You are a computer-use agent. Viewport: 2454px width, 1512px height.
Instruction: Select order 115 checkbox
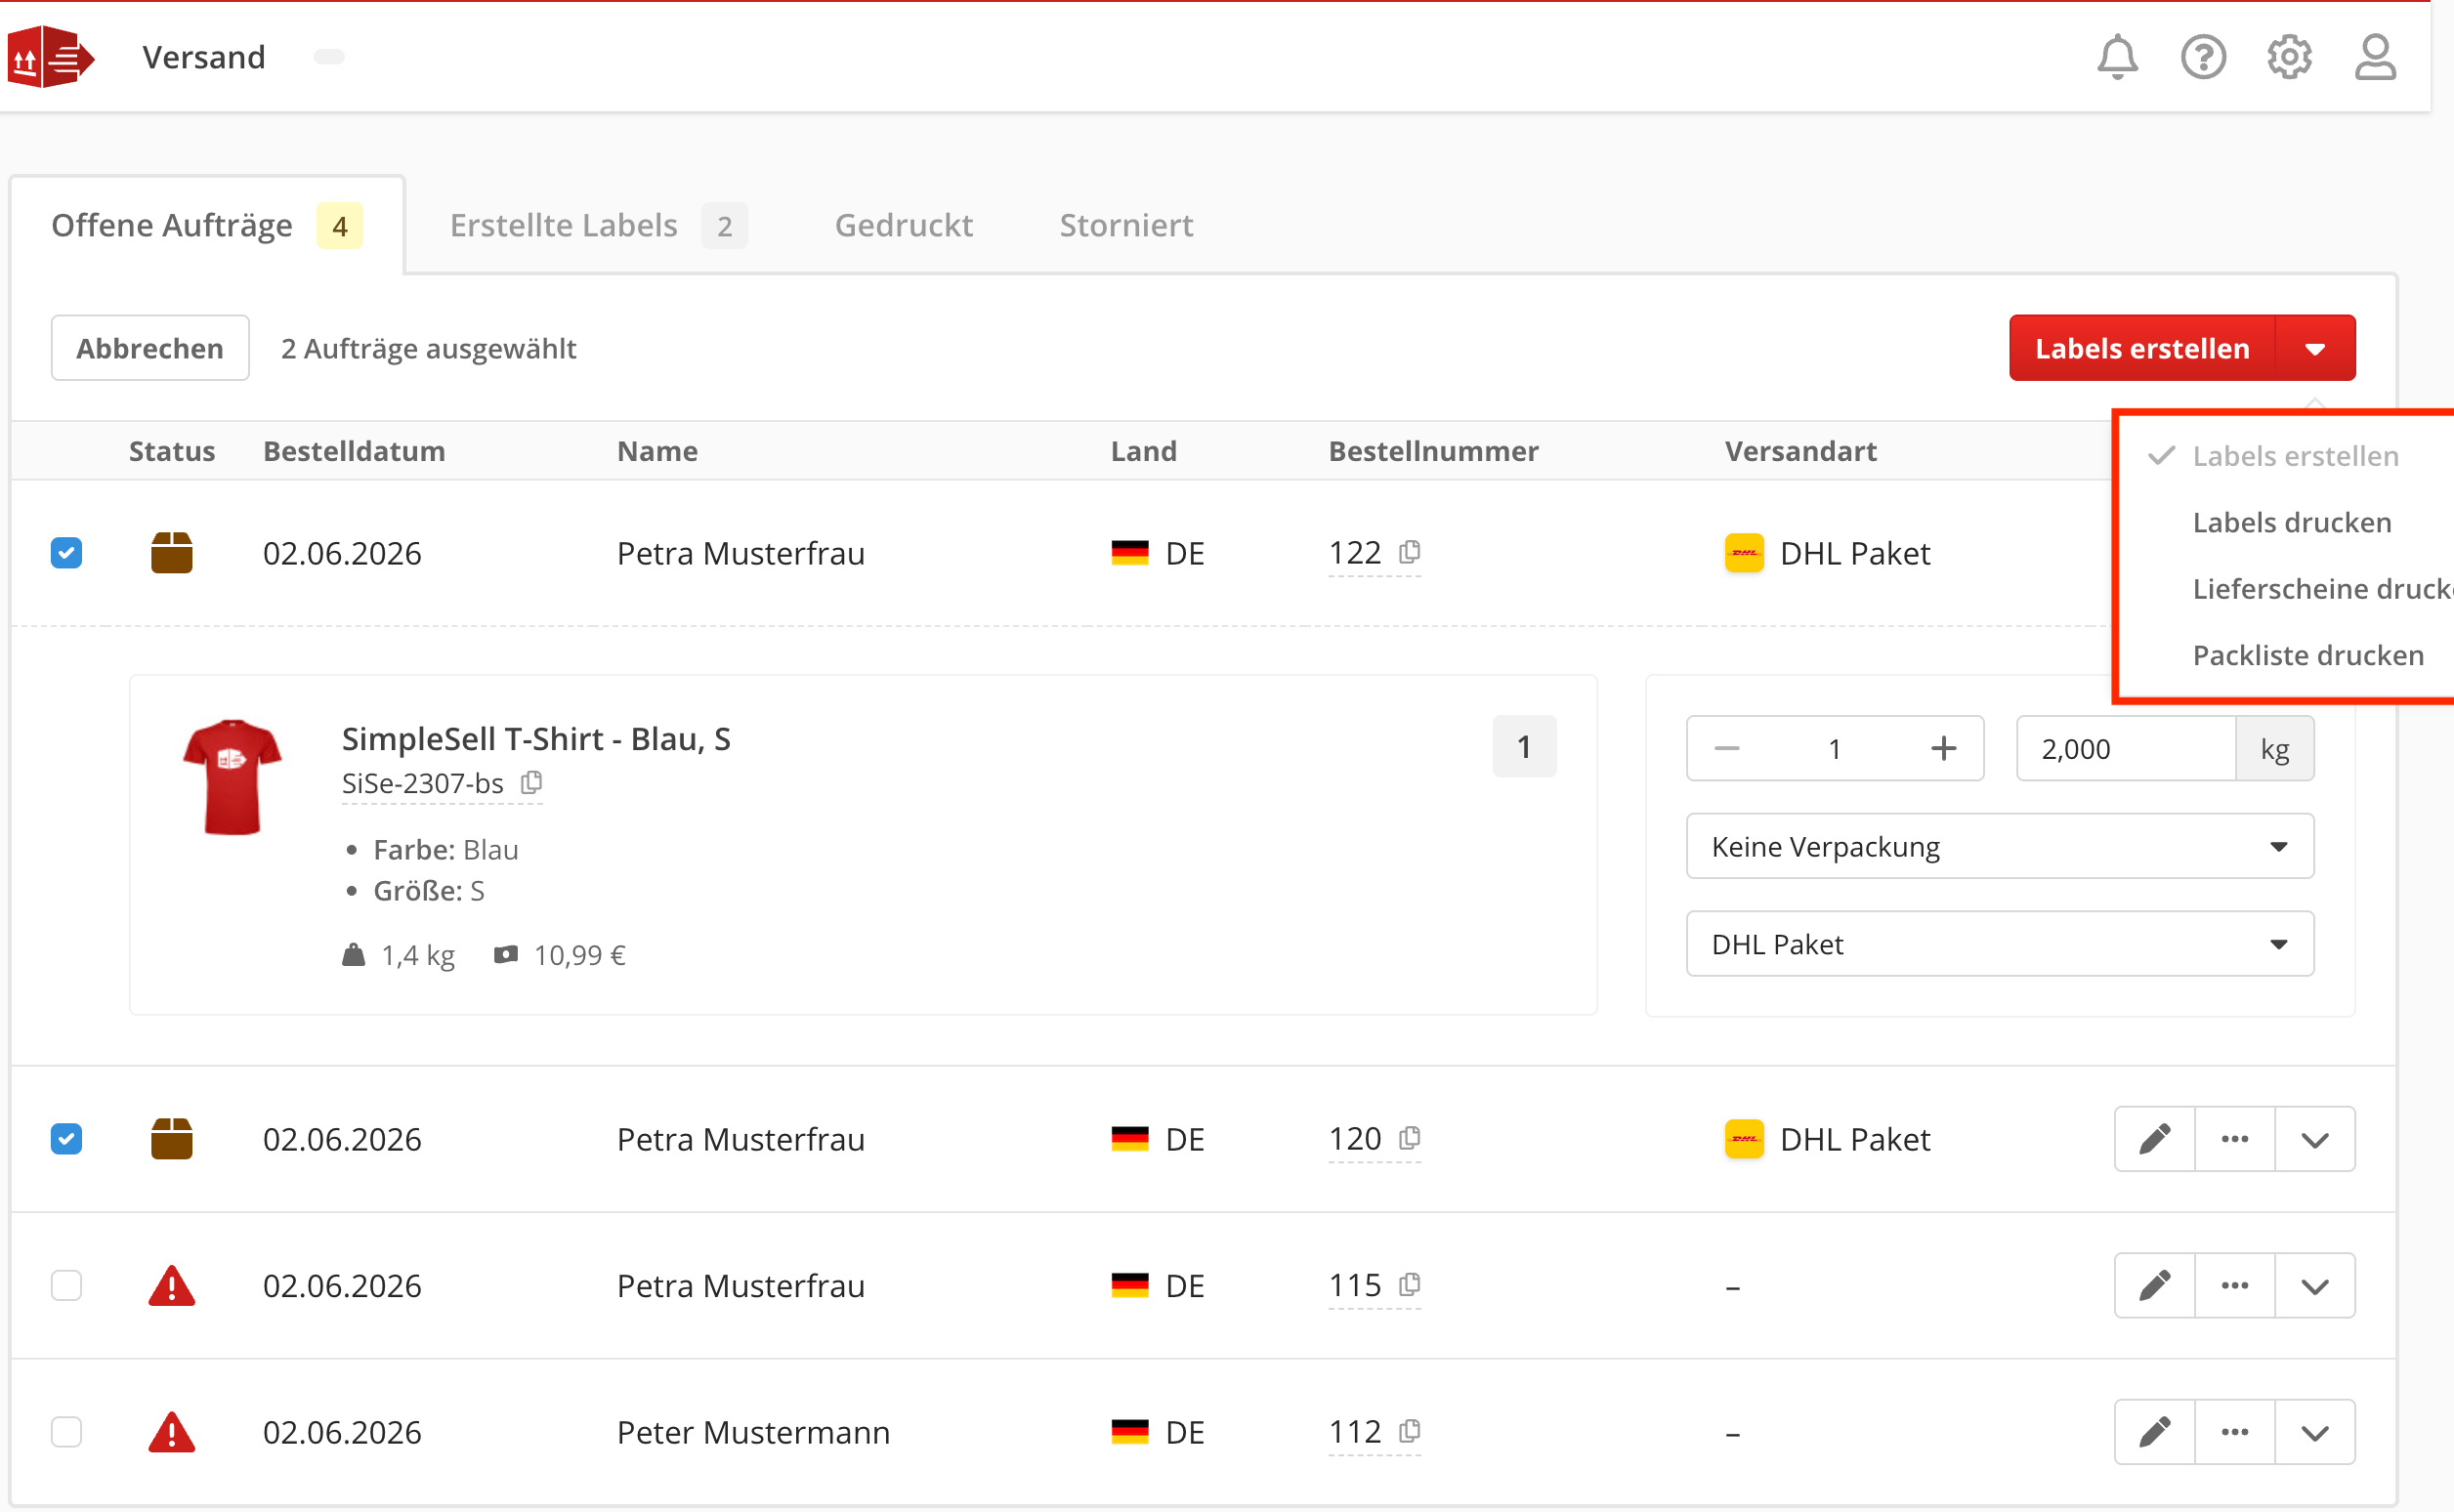pos(66,1285)
